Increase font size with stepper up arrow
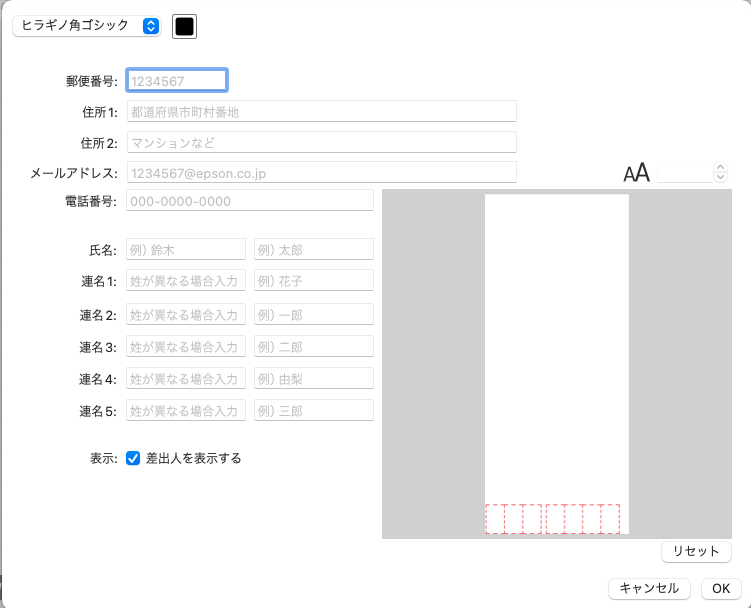 pyautogui.click(x=720, y=167)
